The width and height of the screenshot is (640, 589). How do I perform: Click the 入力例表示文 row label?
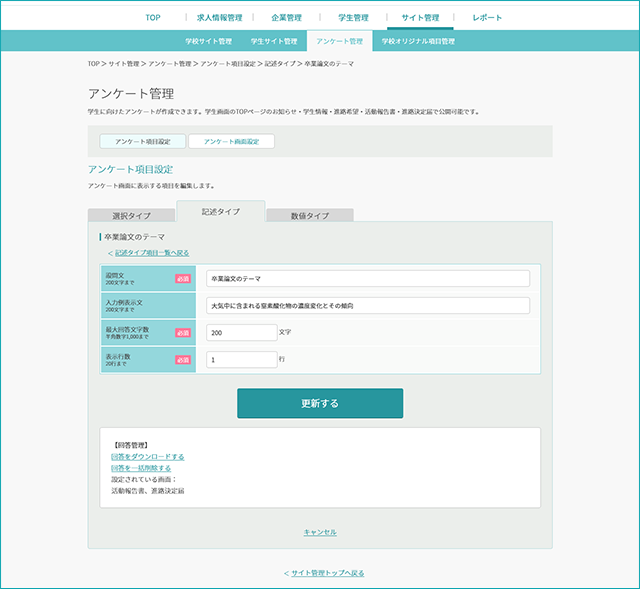124,302
